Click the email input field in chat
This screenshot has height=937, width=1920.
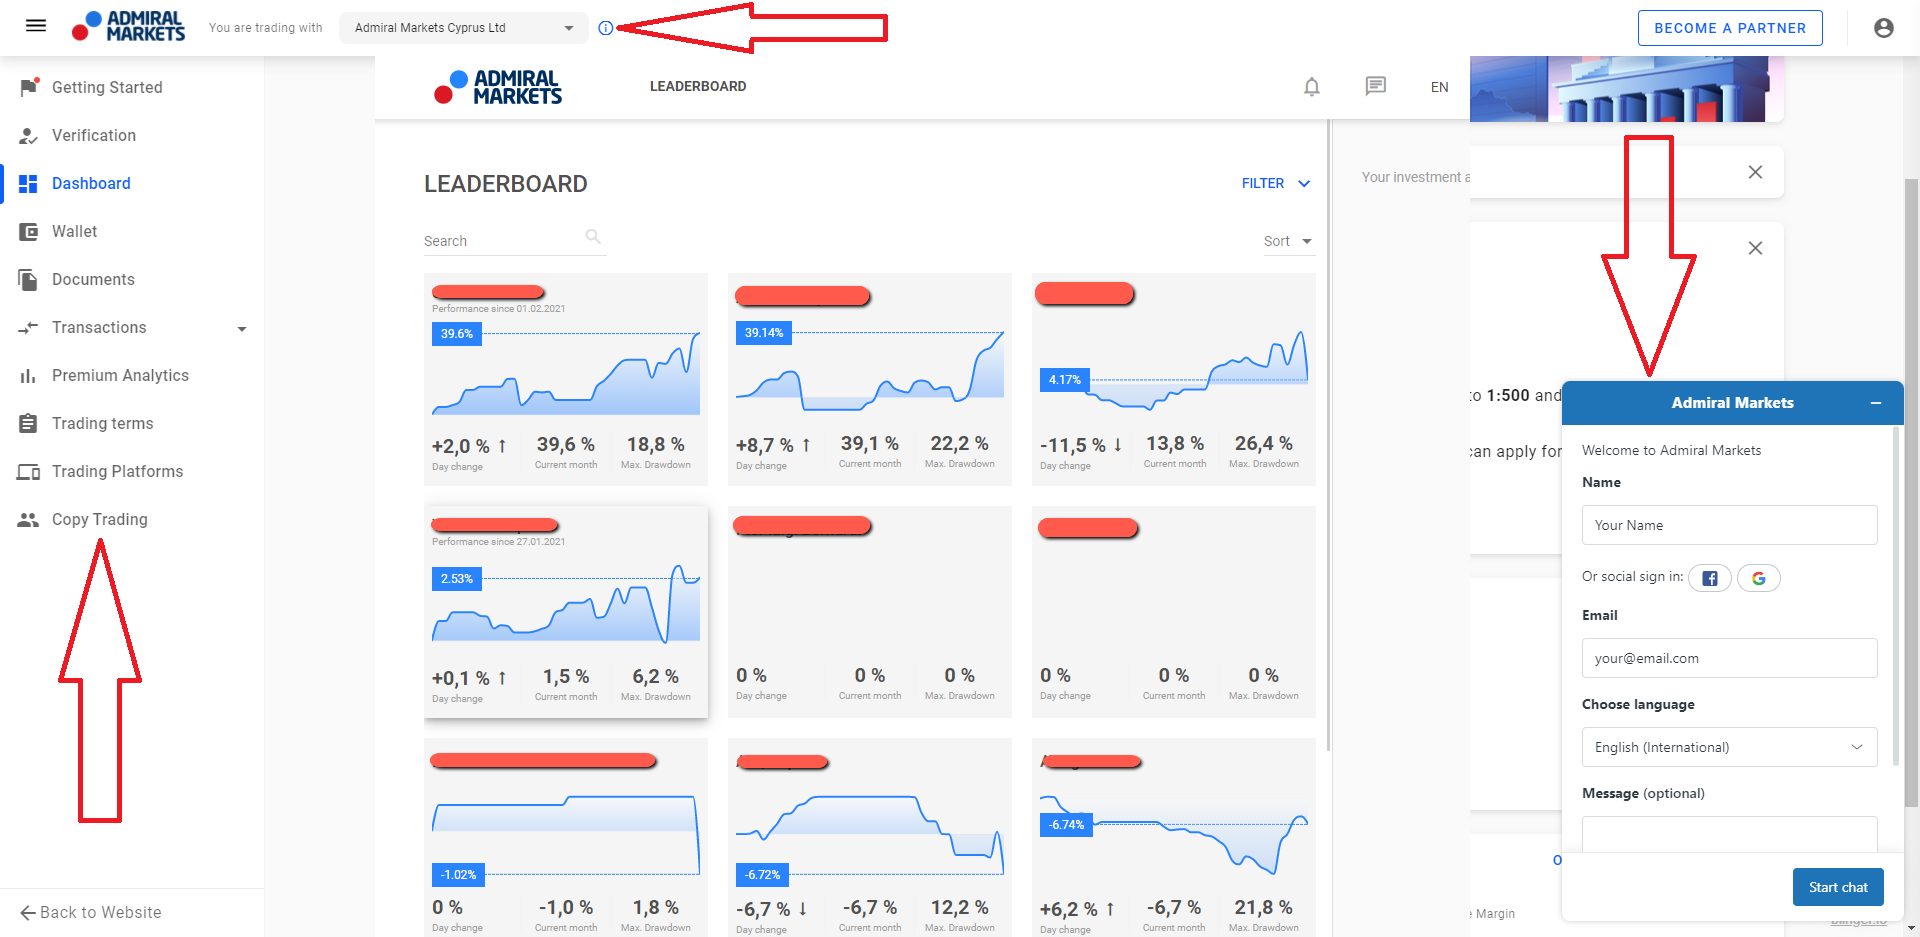click(x=1729, y=658)
